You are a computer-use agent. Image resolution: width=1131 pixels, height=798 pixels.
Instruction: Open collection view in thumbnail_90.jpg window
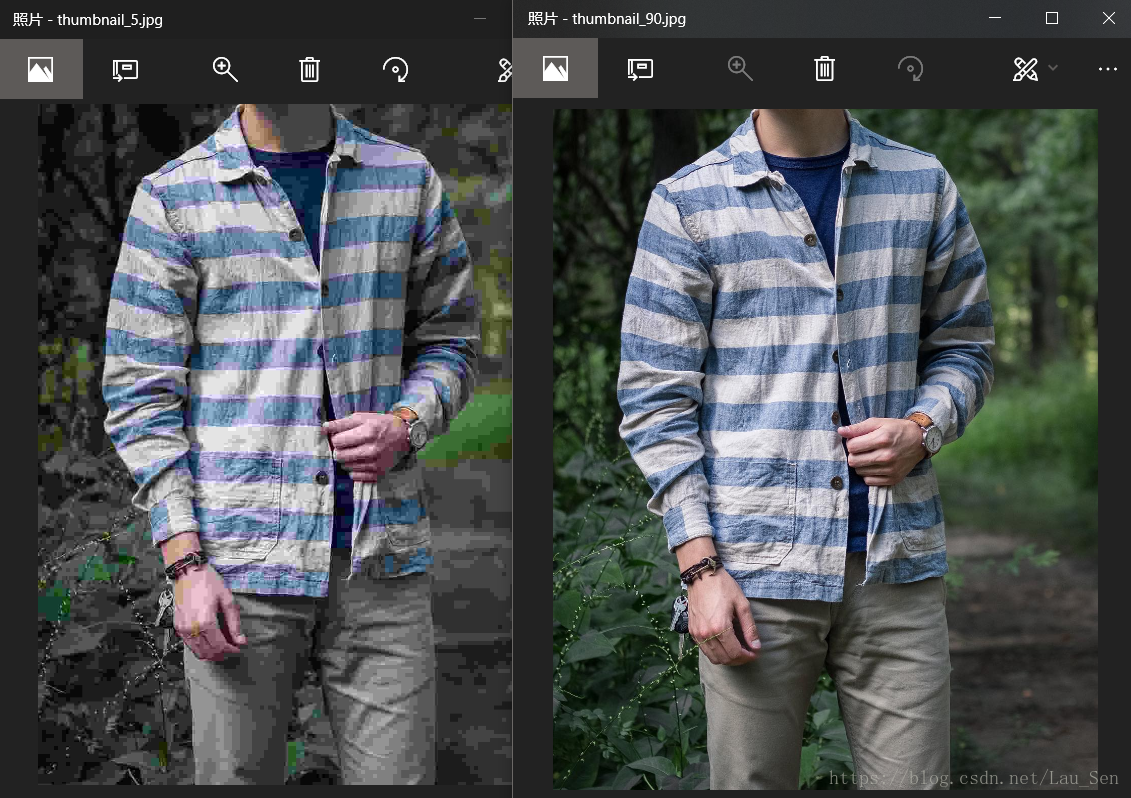555,69
